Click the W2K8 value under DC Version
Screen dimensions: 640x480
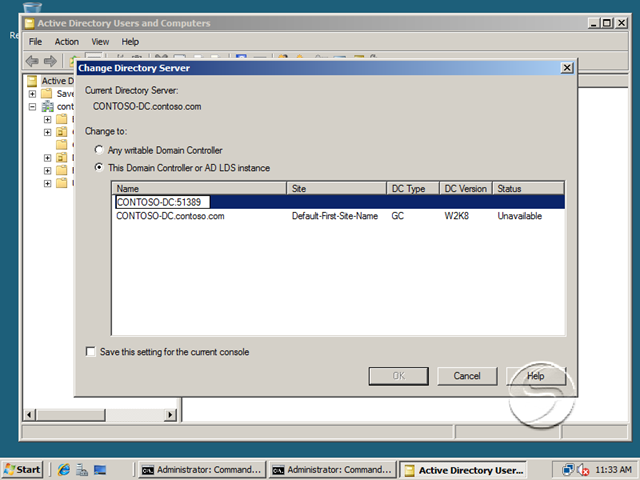click(x=457, y=216)
